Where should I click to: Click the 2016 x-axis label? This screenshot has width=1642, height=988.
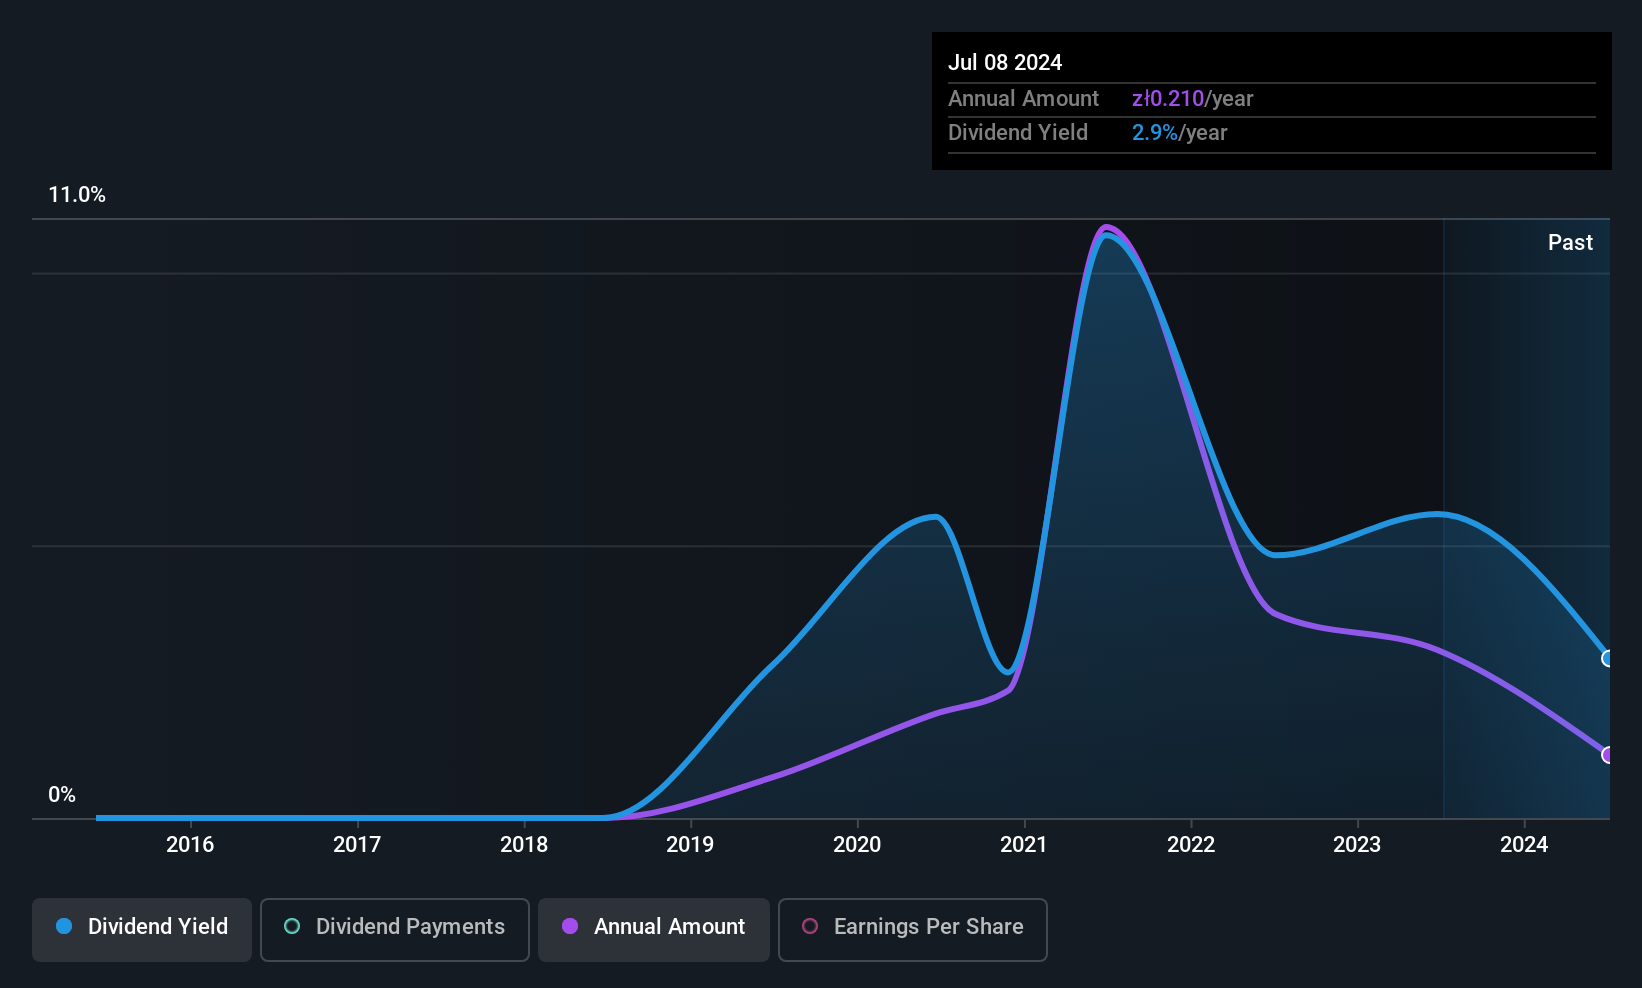pos(190,844)
